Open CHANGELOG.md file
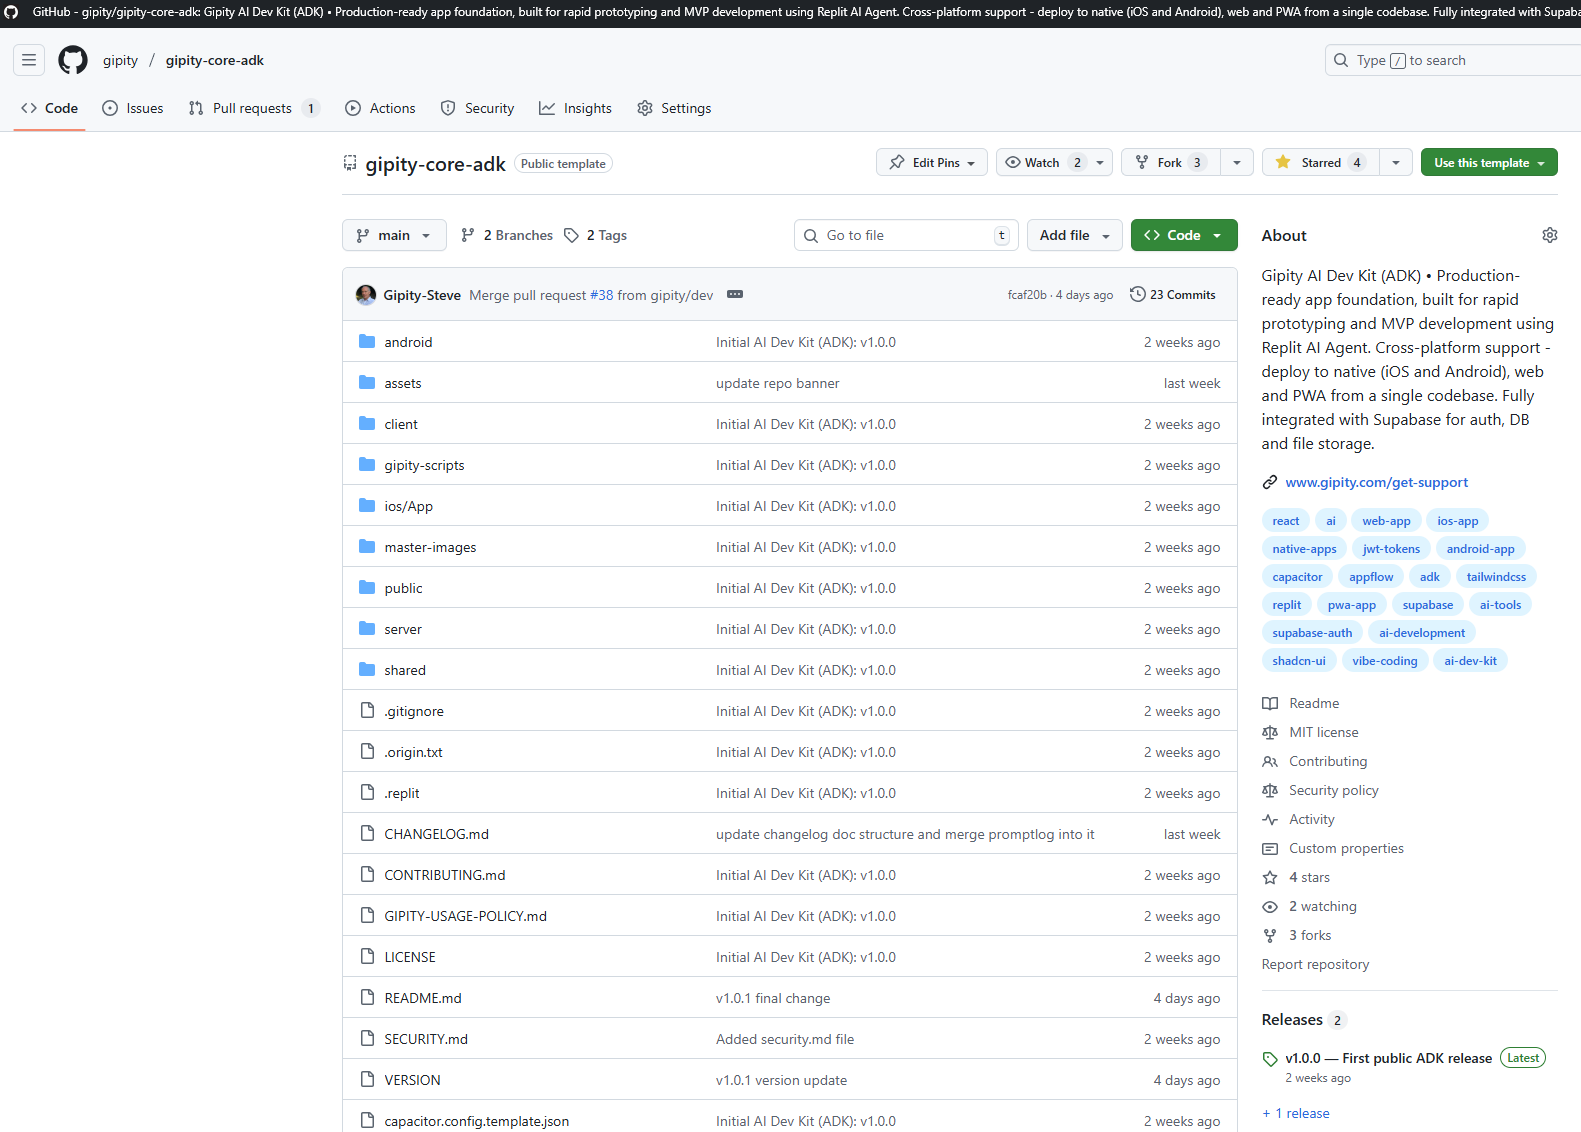1581x1132 pixels. click(437, 834)
